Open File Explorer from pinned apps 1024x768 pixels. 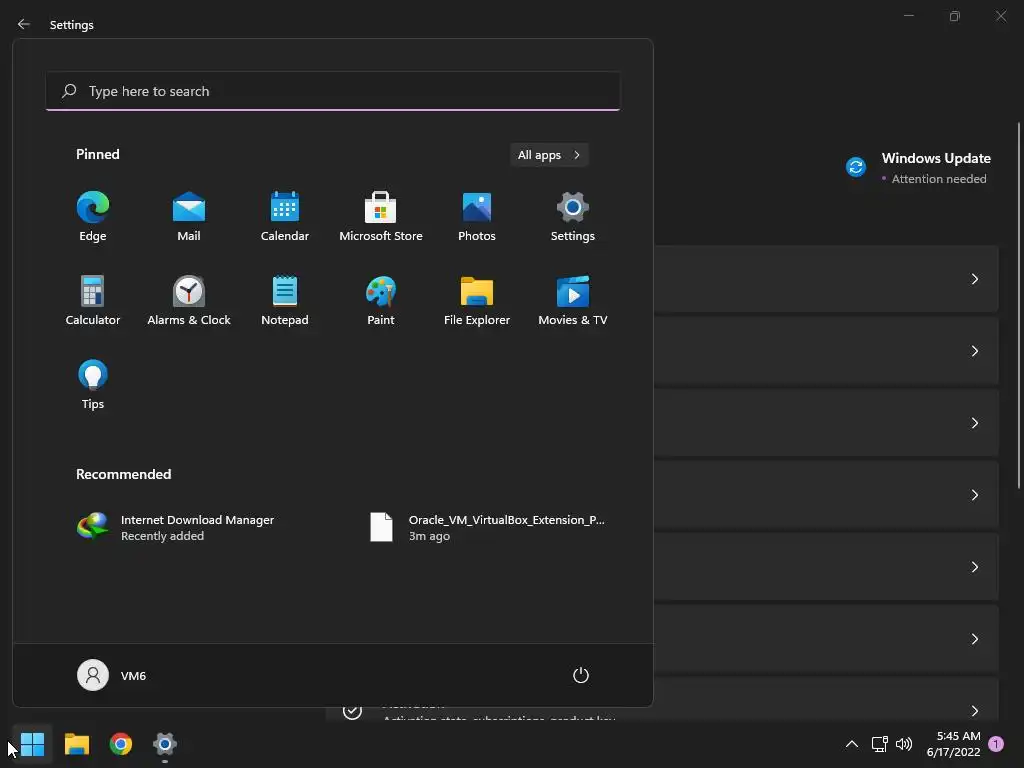click(x=477, y=301)
